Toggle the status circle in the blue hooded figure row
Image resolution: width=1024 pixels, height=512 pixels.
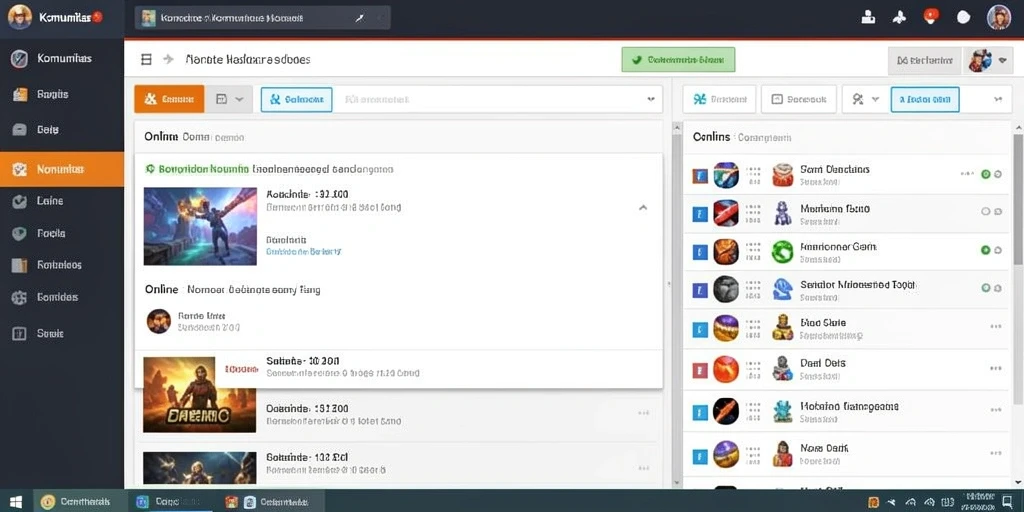(x=985, y=288)
